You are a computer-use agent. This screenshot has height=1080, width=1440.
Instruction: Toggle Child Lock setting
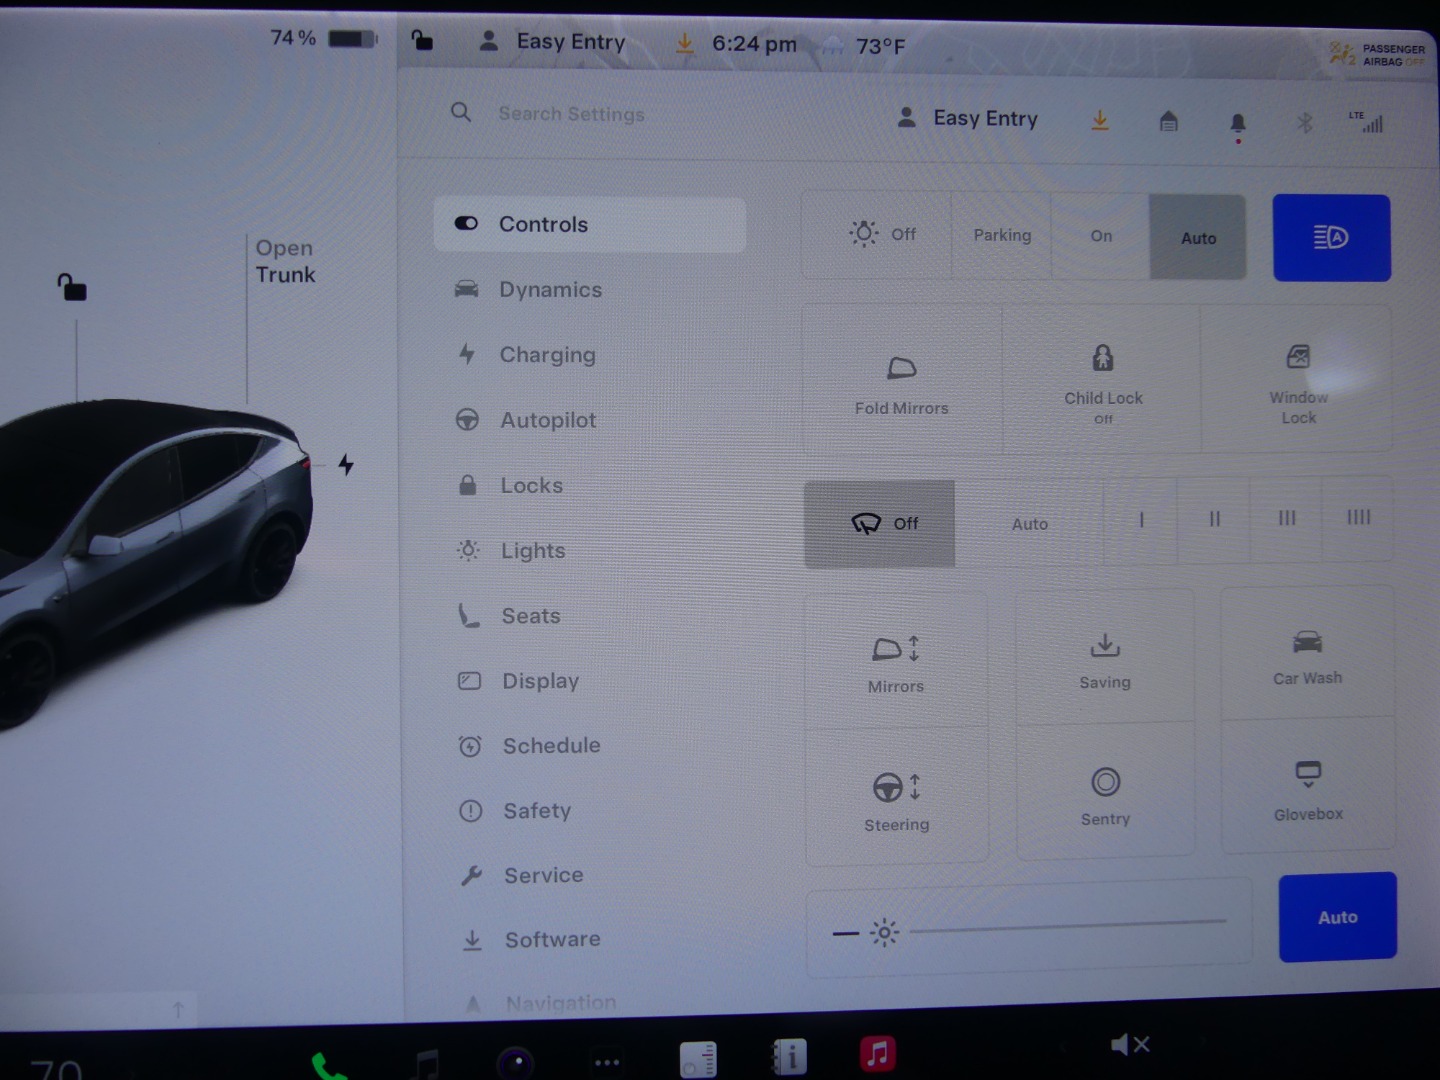pyautogui.click(x=1102, y=380)
